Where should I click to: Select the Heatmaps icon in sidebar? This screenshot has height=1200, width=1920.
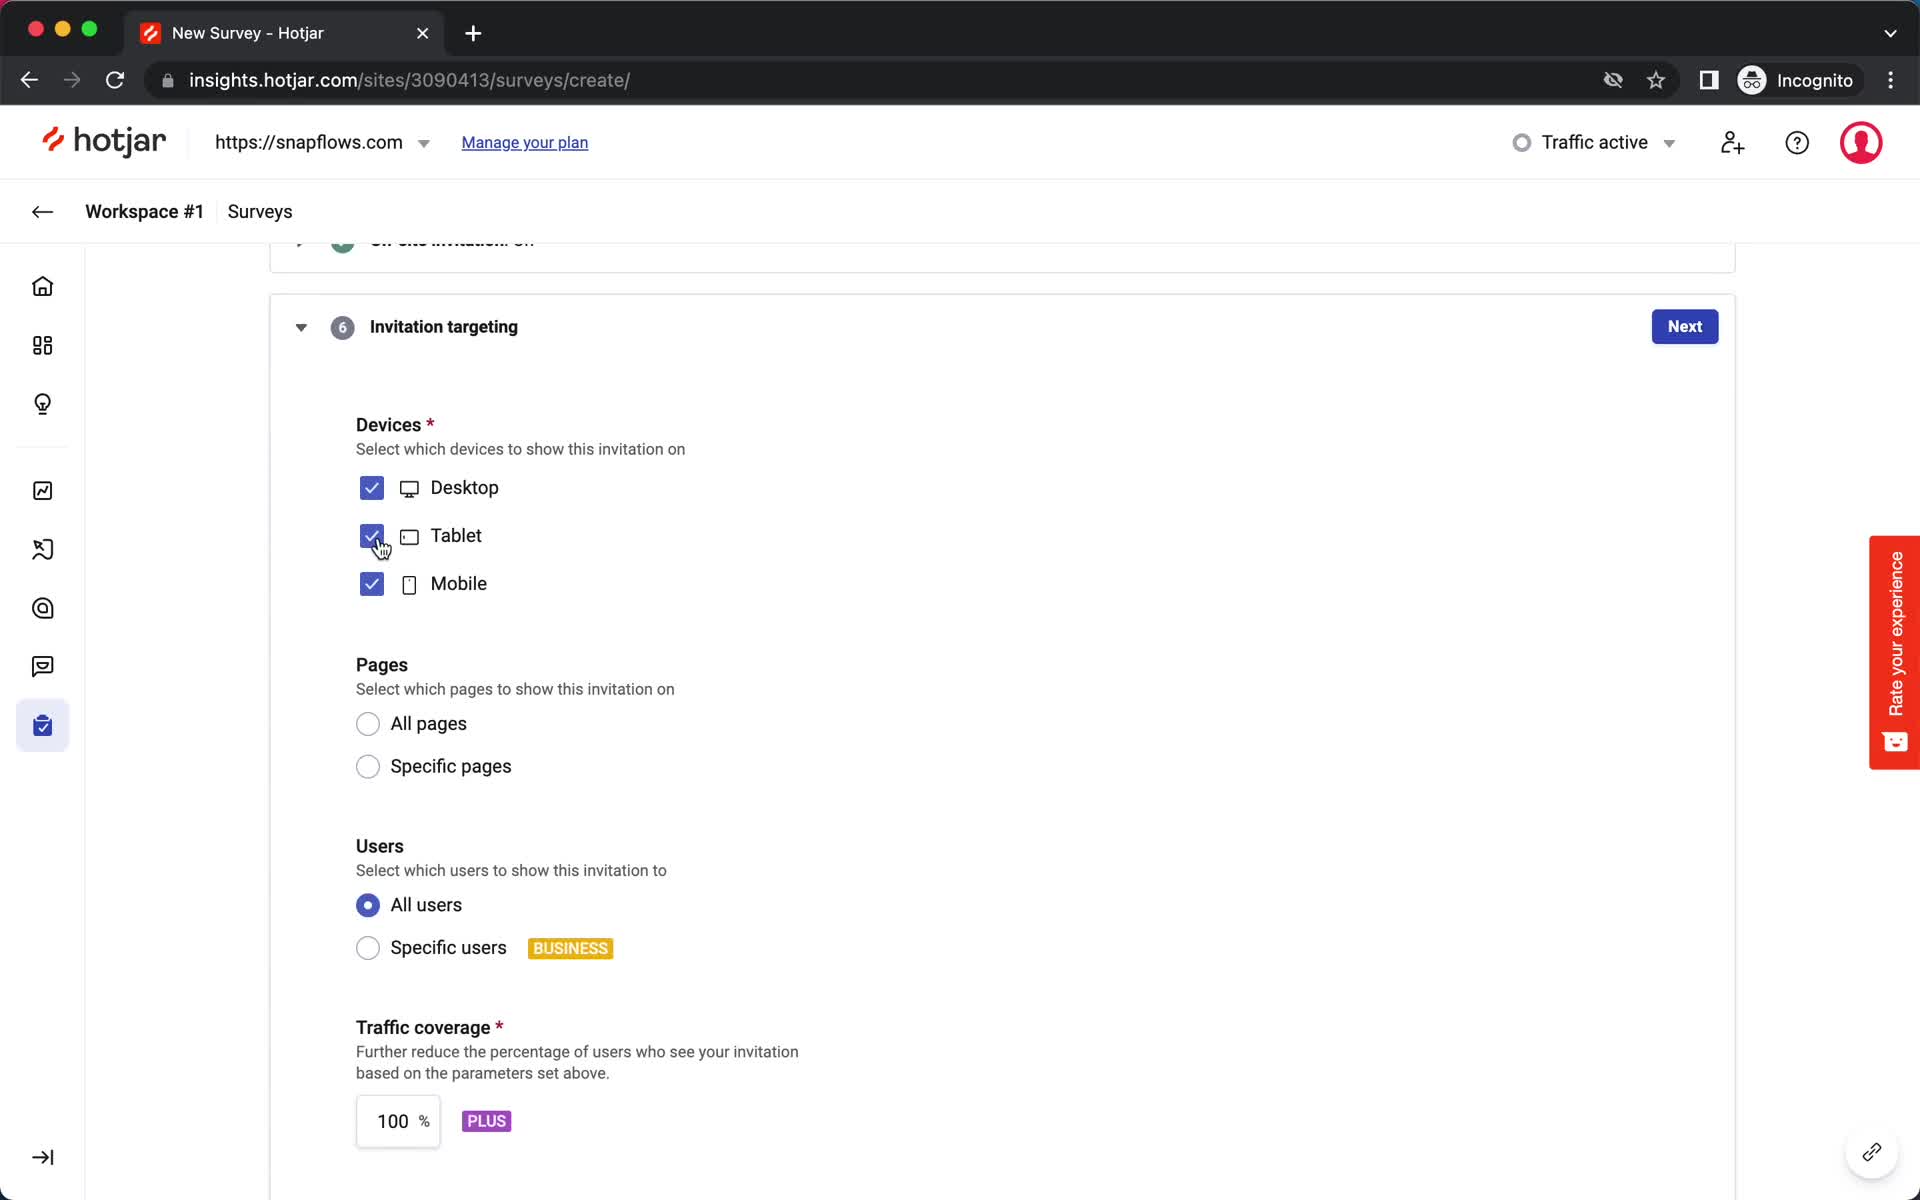coord(43,608)
